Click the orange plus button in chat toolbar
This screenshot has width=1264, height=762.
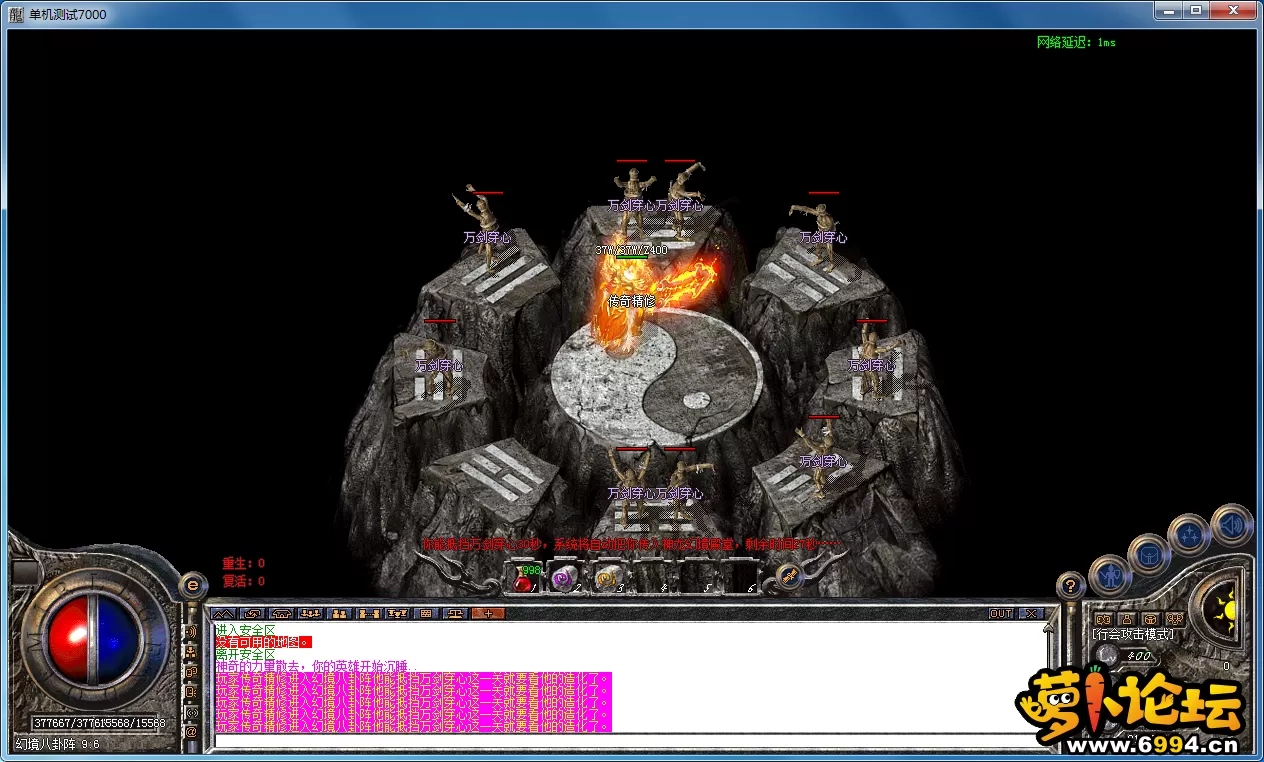coord(488,613)
